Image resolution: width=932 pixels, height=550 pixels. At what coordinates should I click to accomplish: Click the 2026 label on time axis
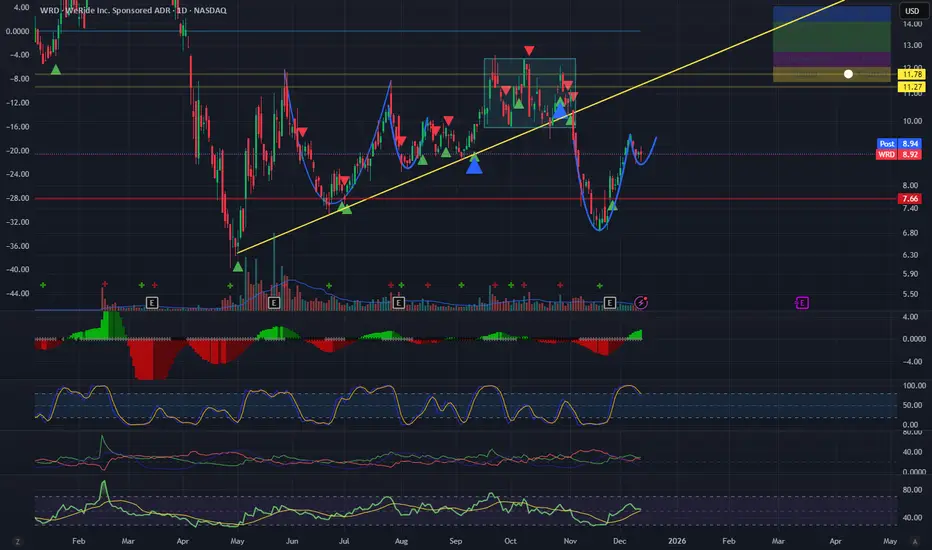point(676,541)
